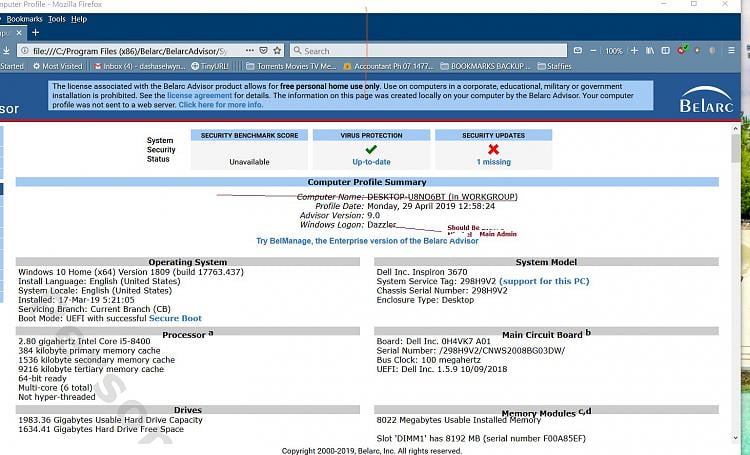This screenshot has height=455, width=750.
Task: Click the '1 missing' security updates link
Action: coord(494,162)
